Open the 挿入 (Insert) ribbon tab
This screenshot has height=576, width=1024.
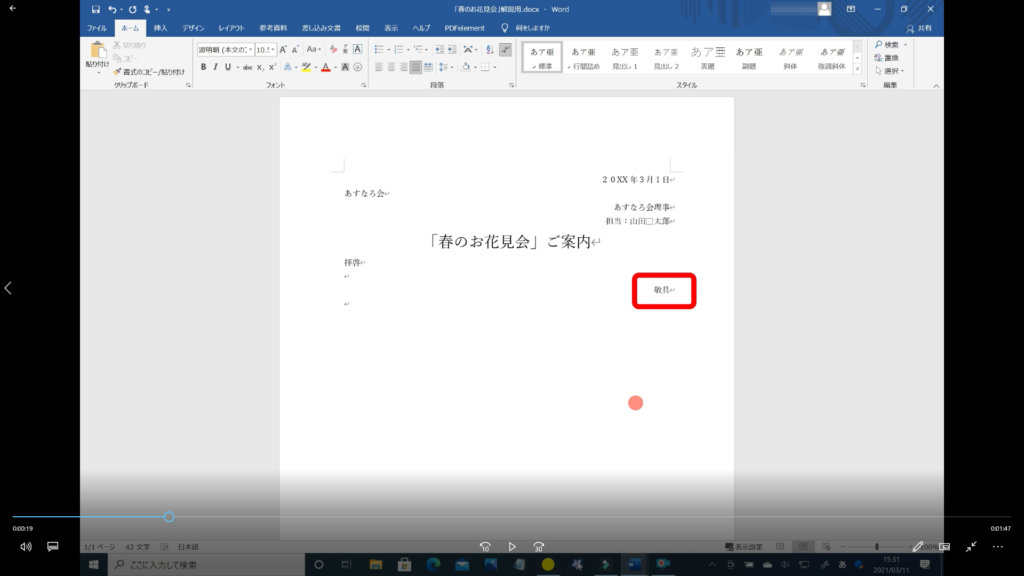[x=160, y=28]
